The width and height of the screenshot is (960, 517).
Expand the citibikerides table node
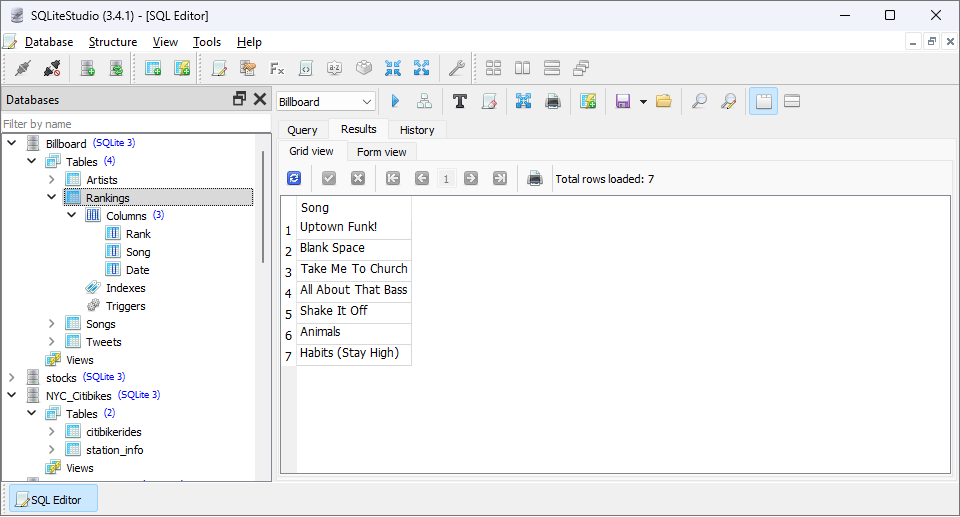pyautogui.click(x=51, y=431)
